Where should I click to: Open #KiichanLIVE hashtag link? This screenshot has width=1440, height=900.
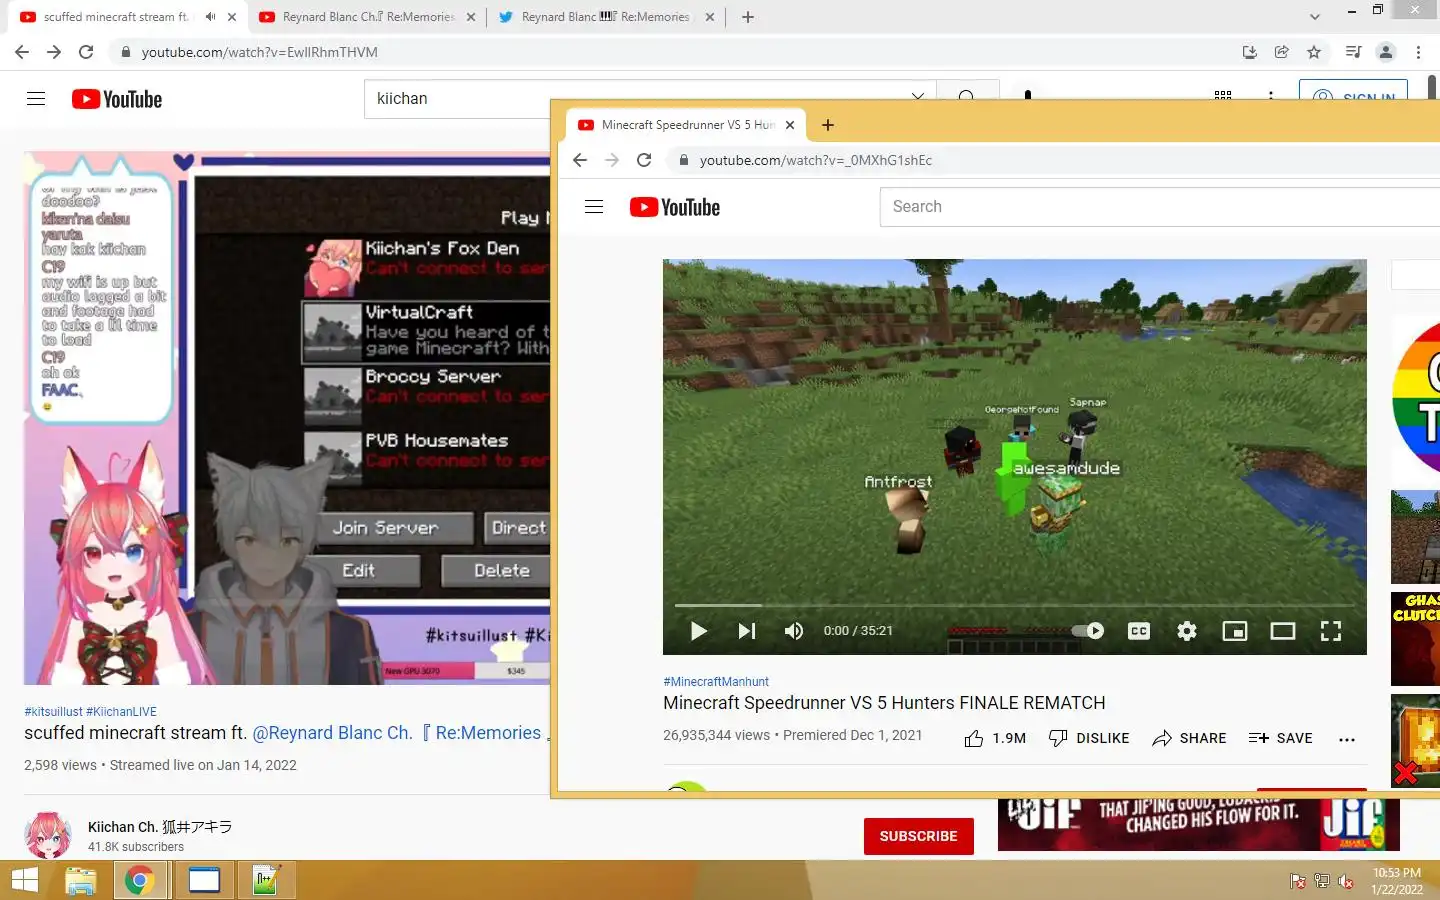tap(121, 712)
